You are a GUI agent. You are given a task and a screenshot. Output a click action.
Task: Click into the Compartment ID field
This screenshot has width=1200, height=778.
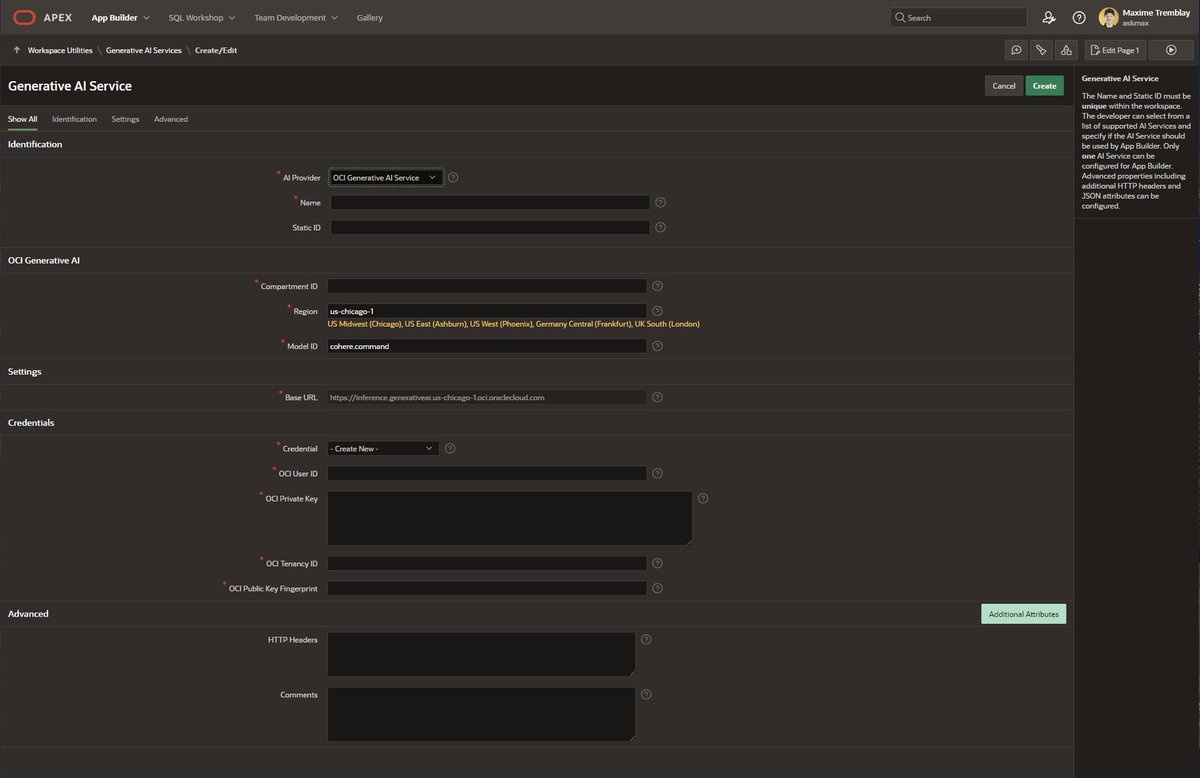click(487, 286)
